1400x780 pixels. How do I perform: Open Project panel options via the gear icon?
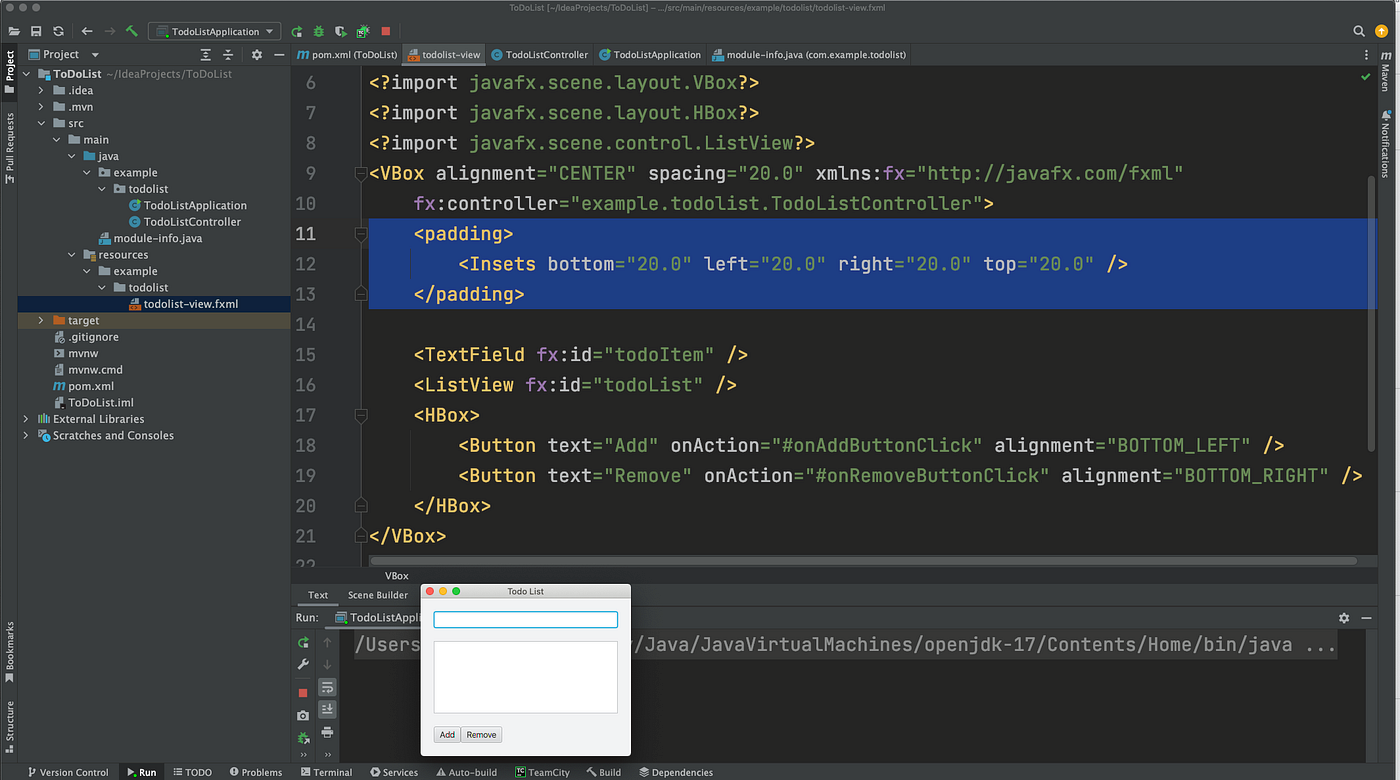(x=257, y=54)
